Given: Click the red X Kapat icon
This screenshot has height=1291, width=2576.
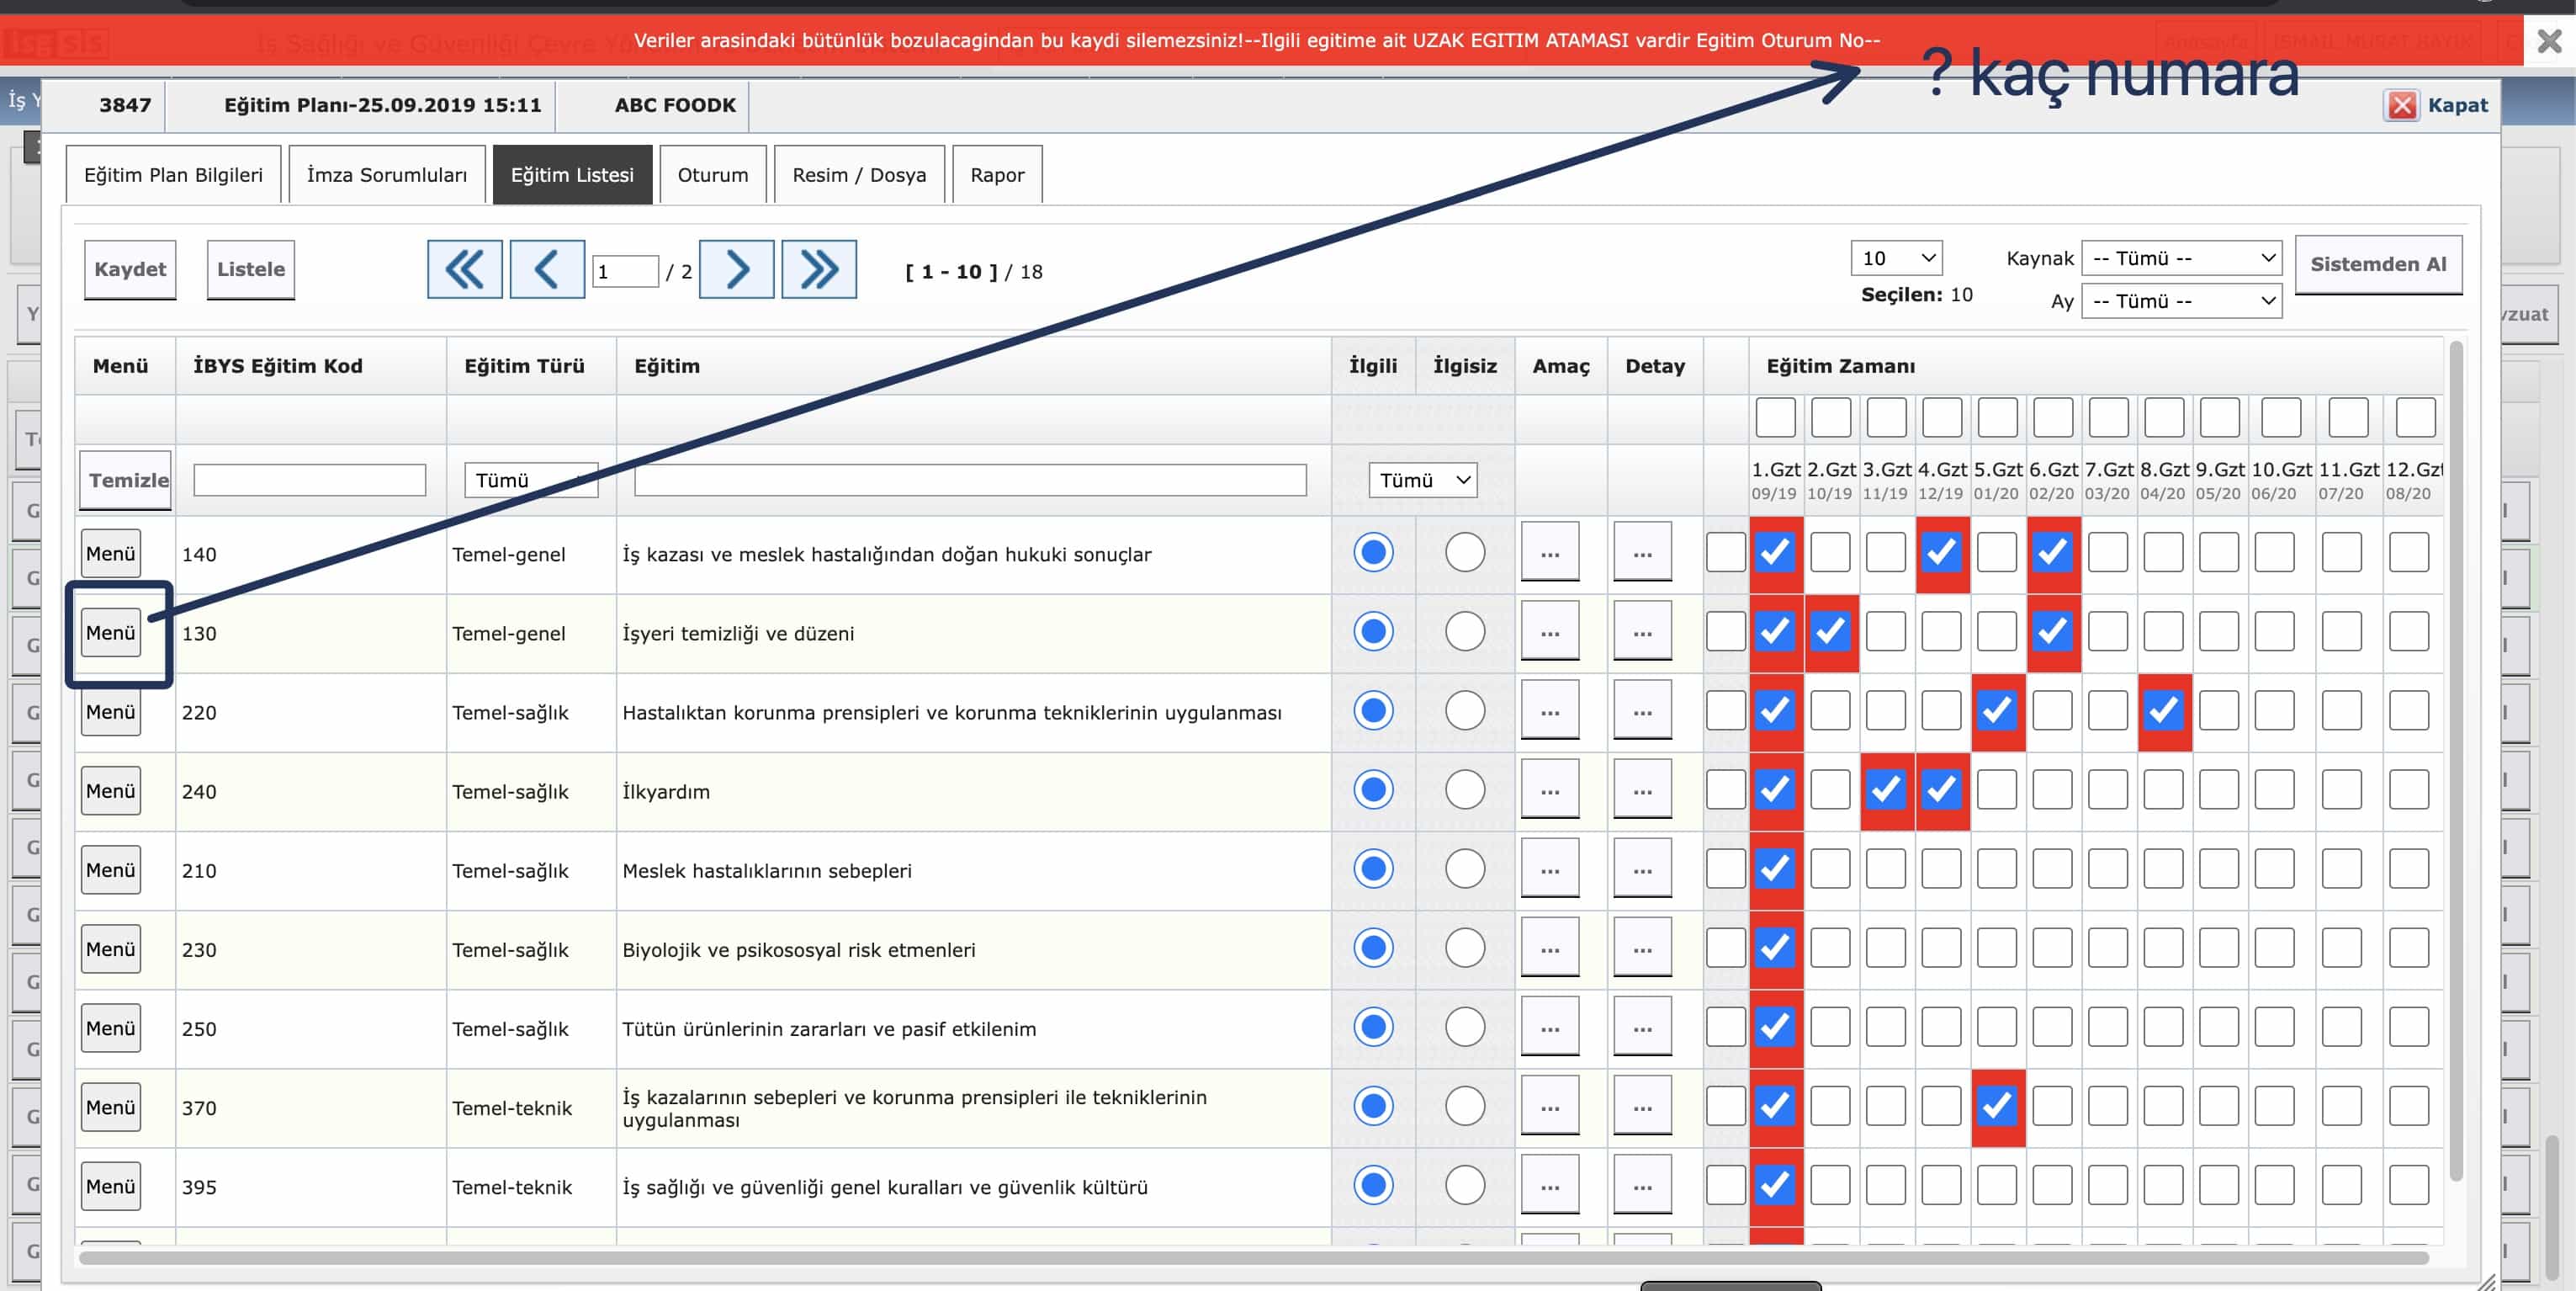Looking at the screenshot, I should click(2402, 105).
